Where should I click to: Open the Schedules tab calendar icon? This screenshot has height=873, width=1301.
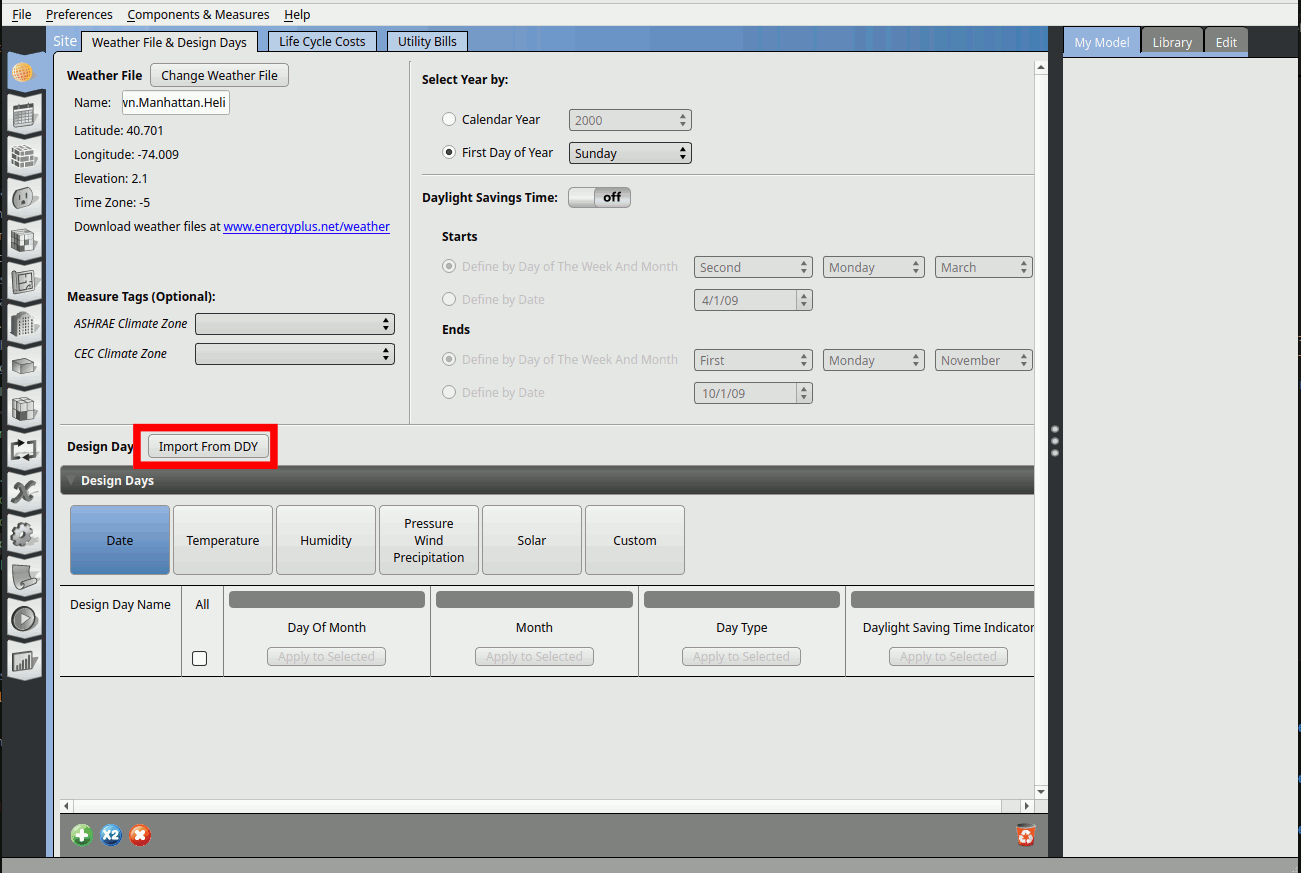point(24,115)
